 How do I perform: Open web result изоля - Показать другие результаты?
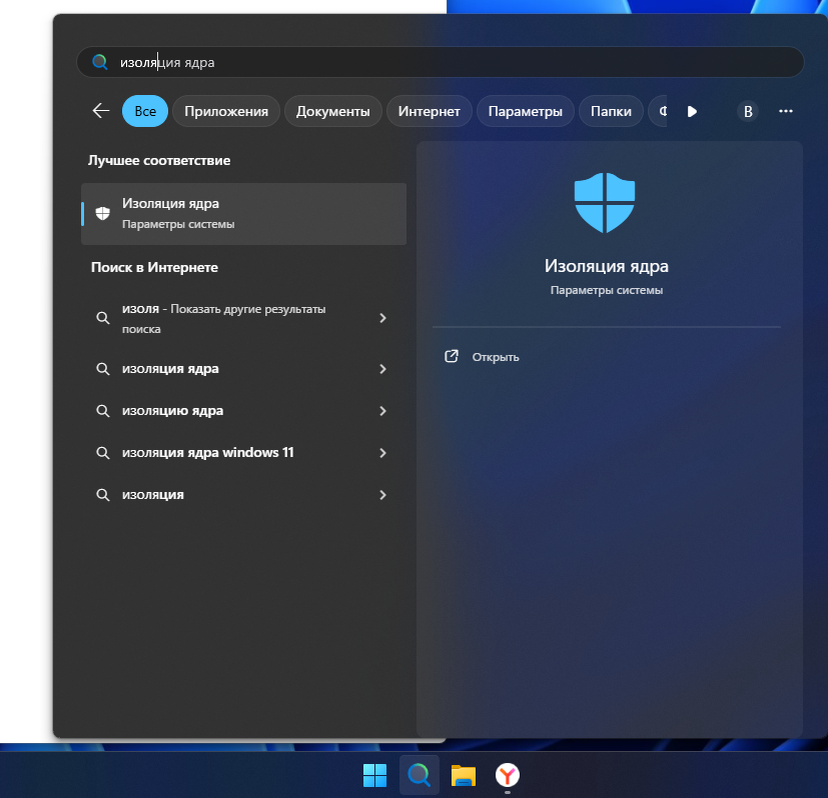(x=244, y=318)
